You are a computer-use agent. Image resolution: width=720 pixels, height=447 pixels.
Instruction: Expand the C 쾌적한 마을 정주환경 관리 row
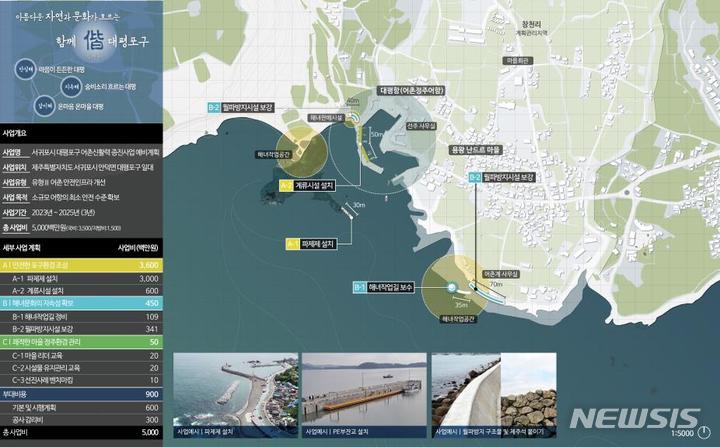click(x=80, y=341)
